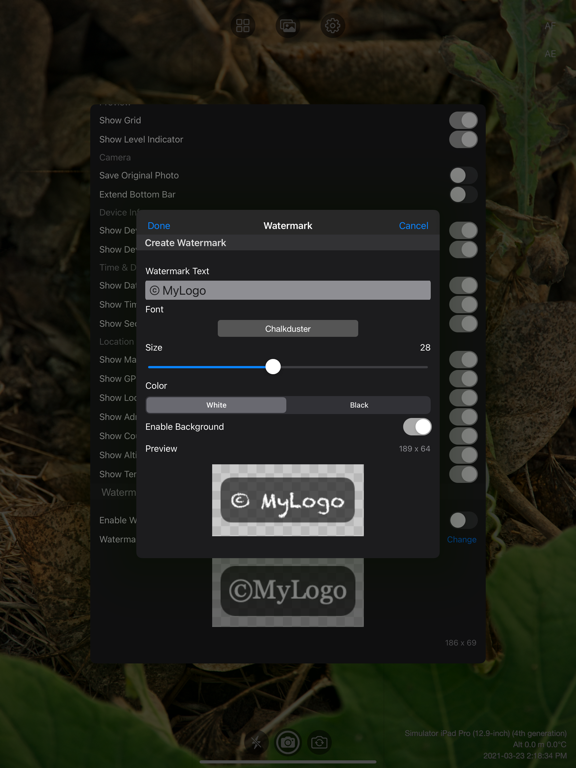
Task: Cancel the Watermark dialog
Action: coord(413,226)
